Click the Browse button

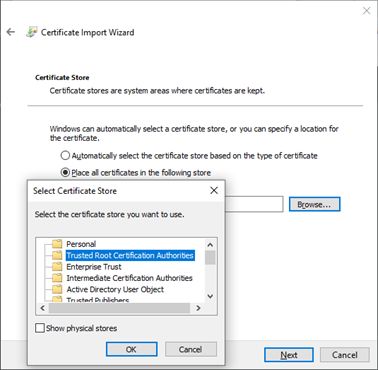[x=314, y=204]
